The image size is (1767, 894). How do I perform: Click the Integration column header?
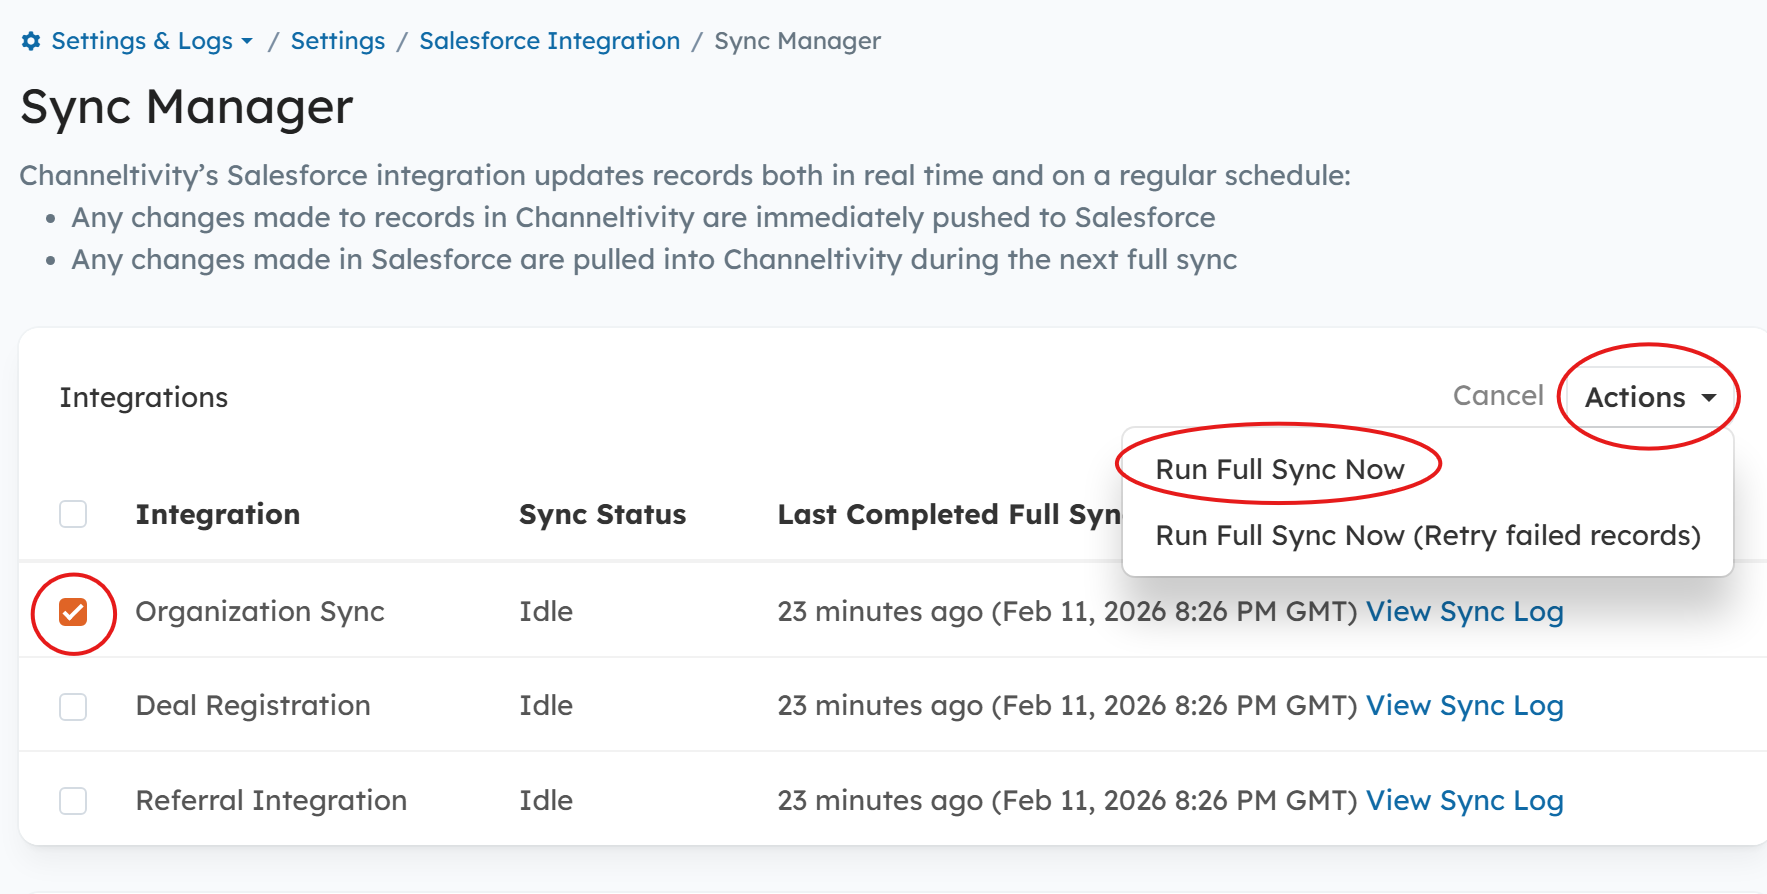click(x=217, y=514)
